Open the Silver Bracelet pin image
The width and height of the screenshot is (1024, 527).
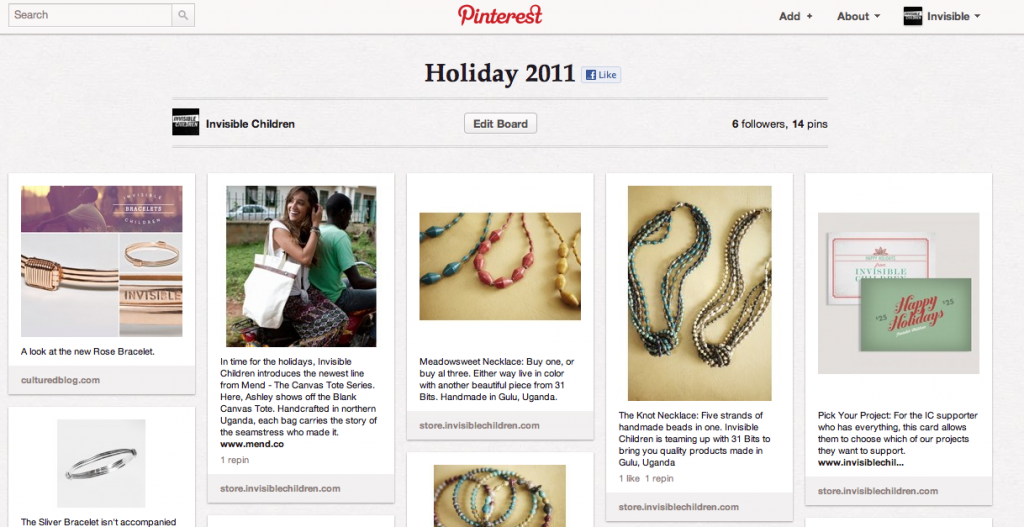coord(101,463)
